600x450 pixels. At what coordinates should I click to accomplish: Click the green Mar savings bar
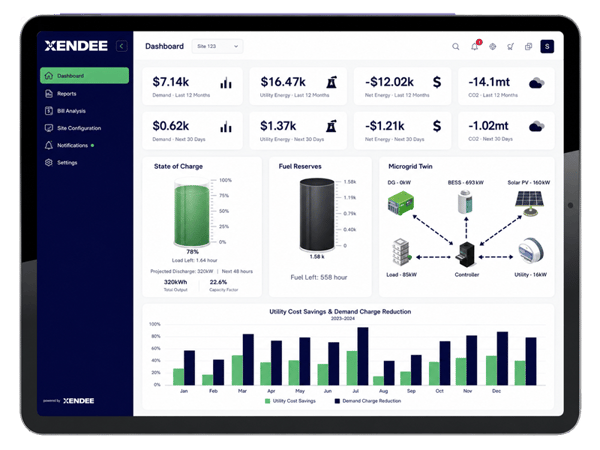tap(237, 370)
